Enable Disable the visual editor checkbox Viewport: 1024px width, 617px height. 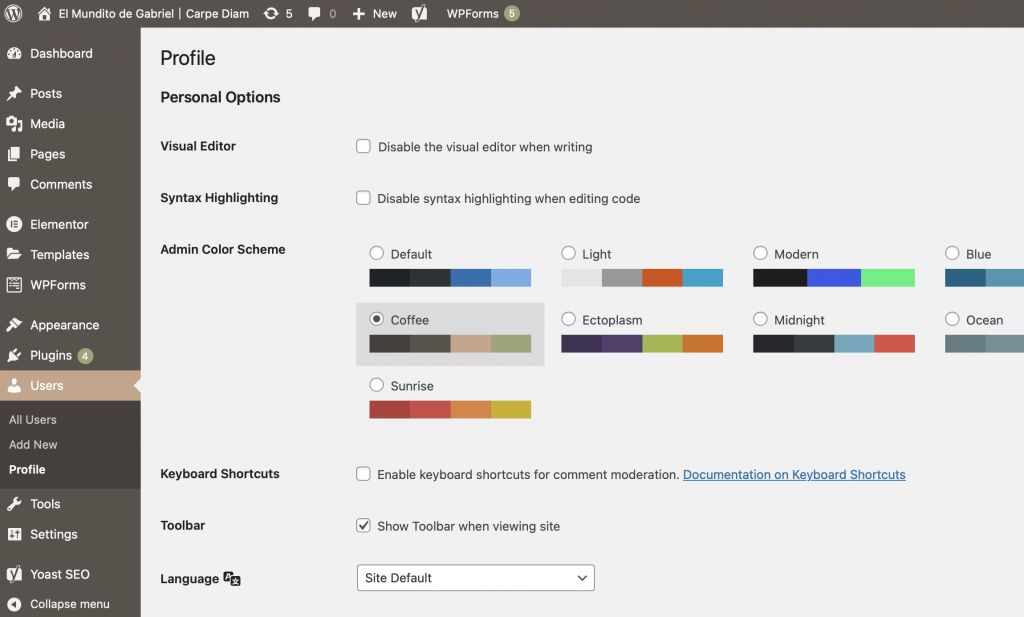pos(364,147)
